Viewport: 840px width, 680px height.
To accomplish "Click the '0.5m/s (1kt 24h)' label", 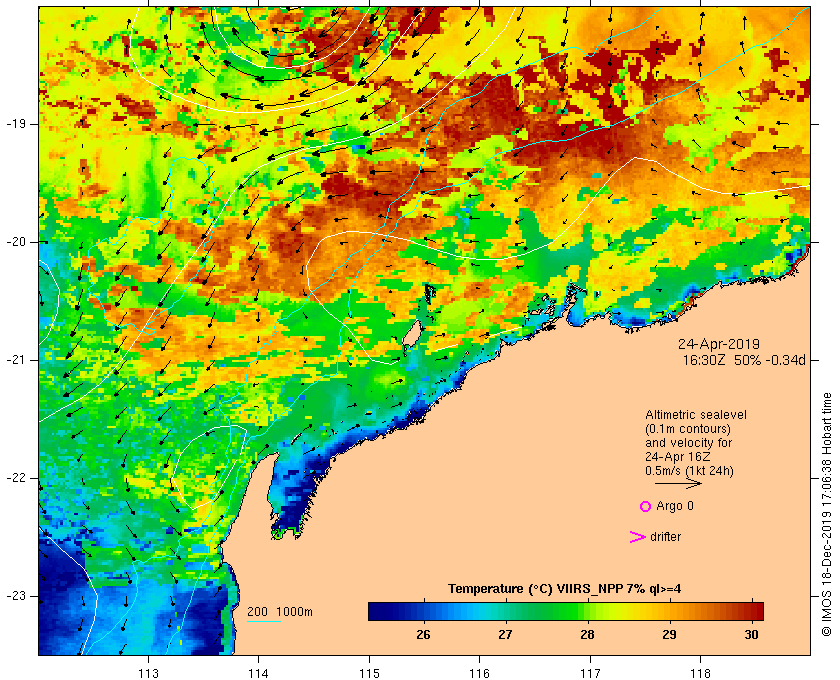I will pyautogui.click(x=689, y=471).
